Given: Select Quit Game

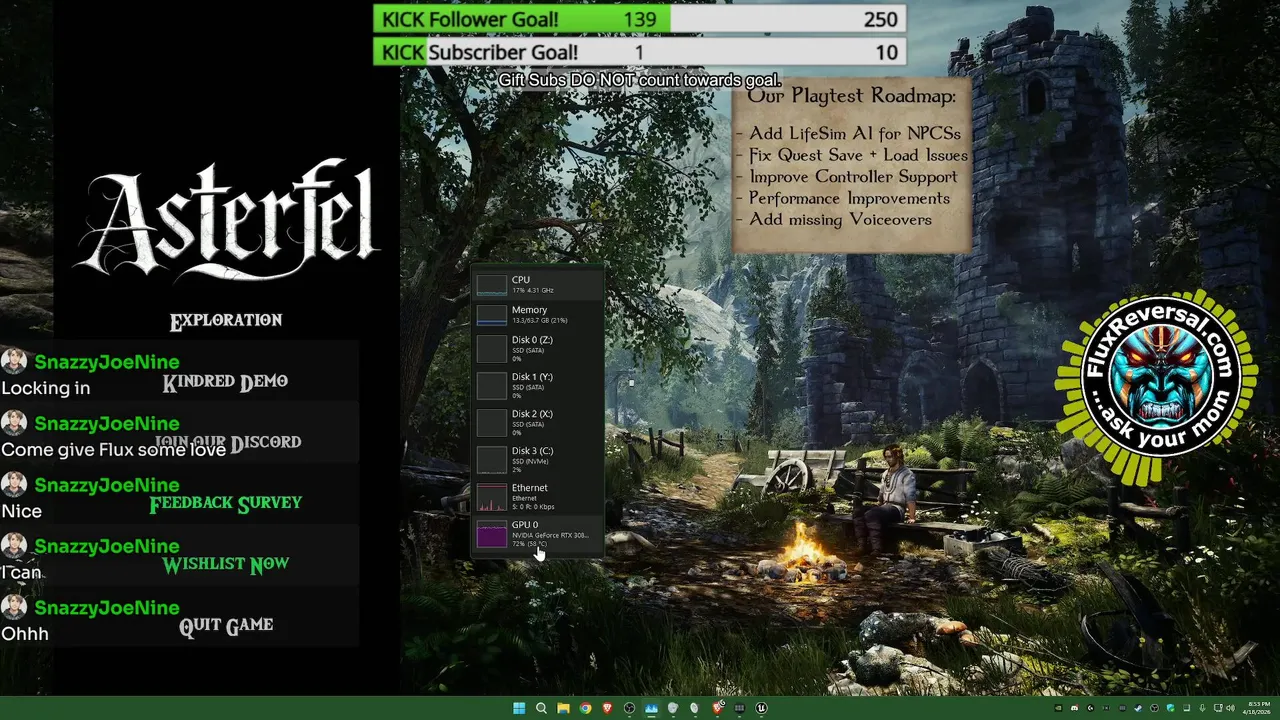Looking at the screenshot, I should [226, 626].
